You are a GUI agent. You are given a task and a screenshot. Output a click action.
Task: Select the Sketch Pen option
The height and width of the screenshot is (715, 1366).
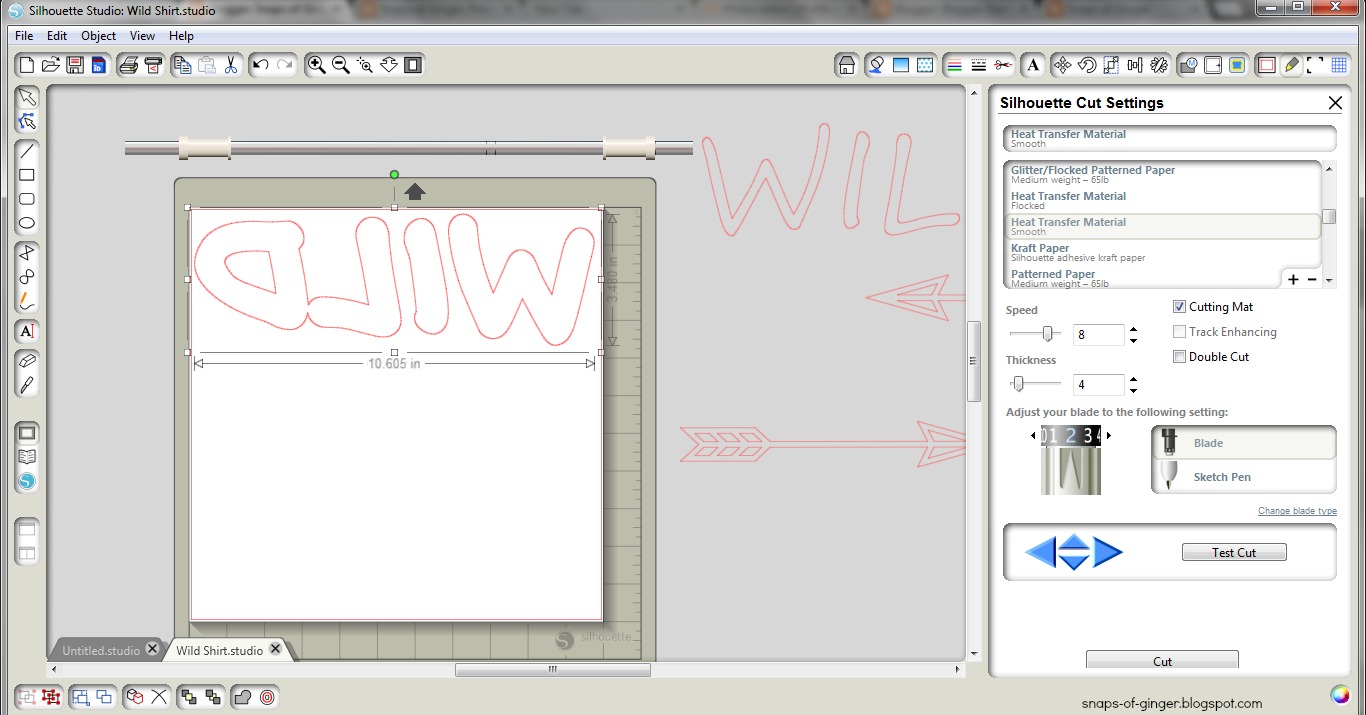pos(1244,477)
